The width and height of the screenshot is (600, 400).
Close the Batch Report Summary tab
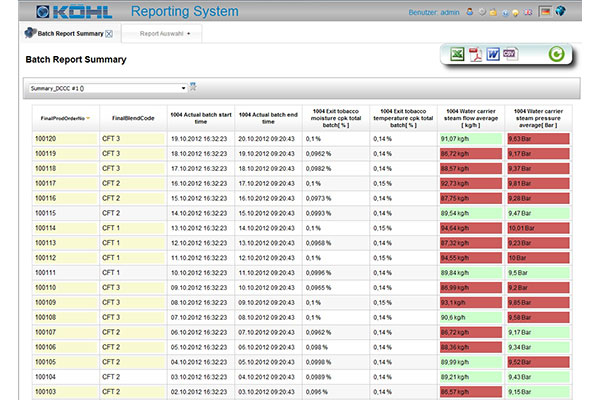109,33
